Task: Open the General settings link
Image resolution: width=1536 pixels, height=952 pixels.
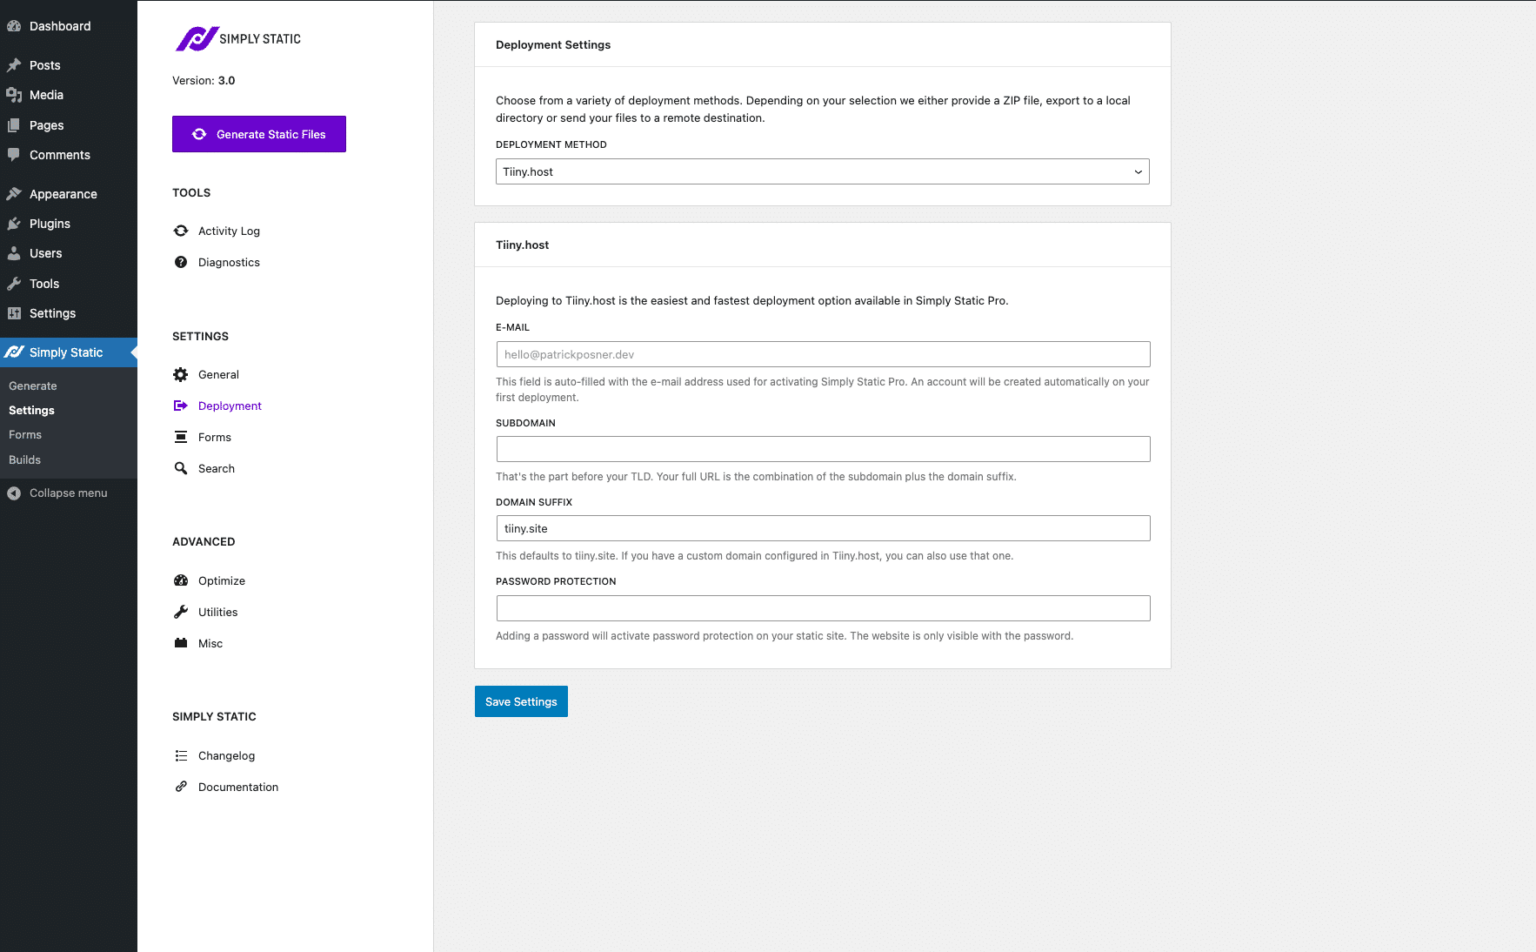Action: coord(218,375)
